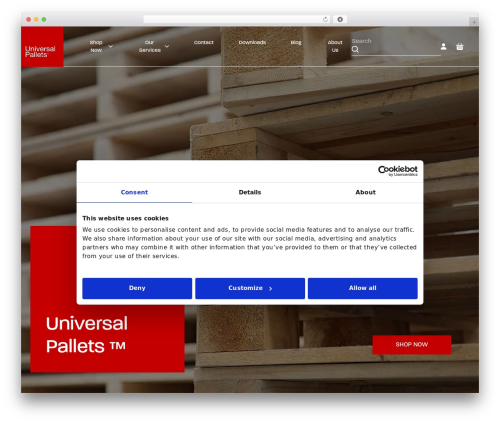Maximize the window with green button
The image size is (500, 423).
44,19
